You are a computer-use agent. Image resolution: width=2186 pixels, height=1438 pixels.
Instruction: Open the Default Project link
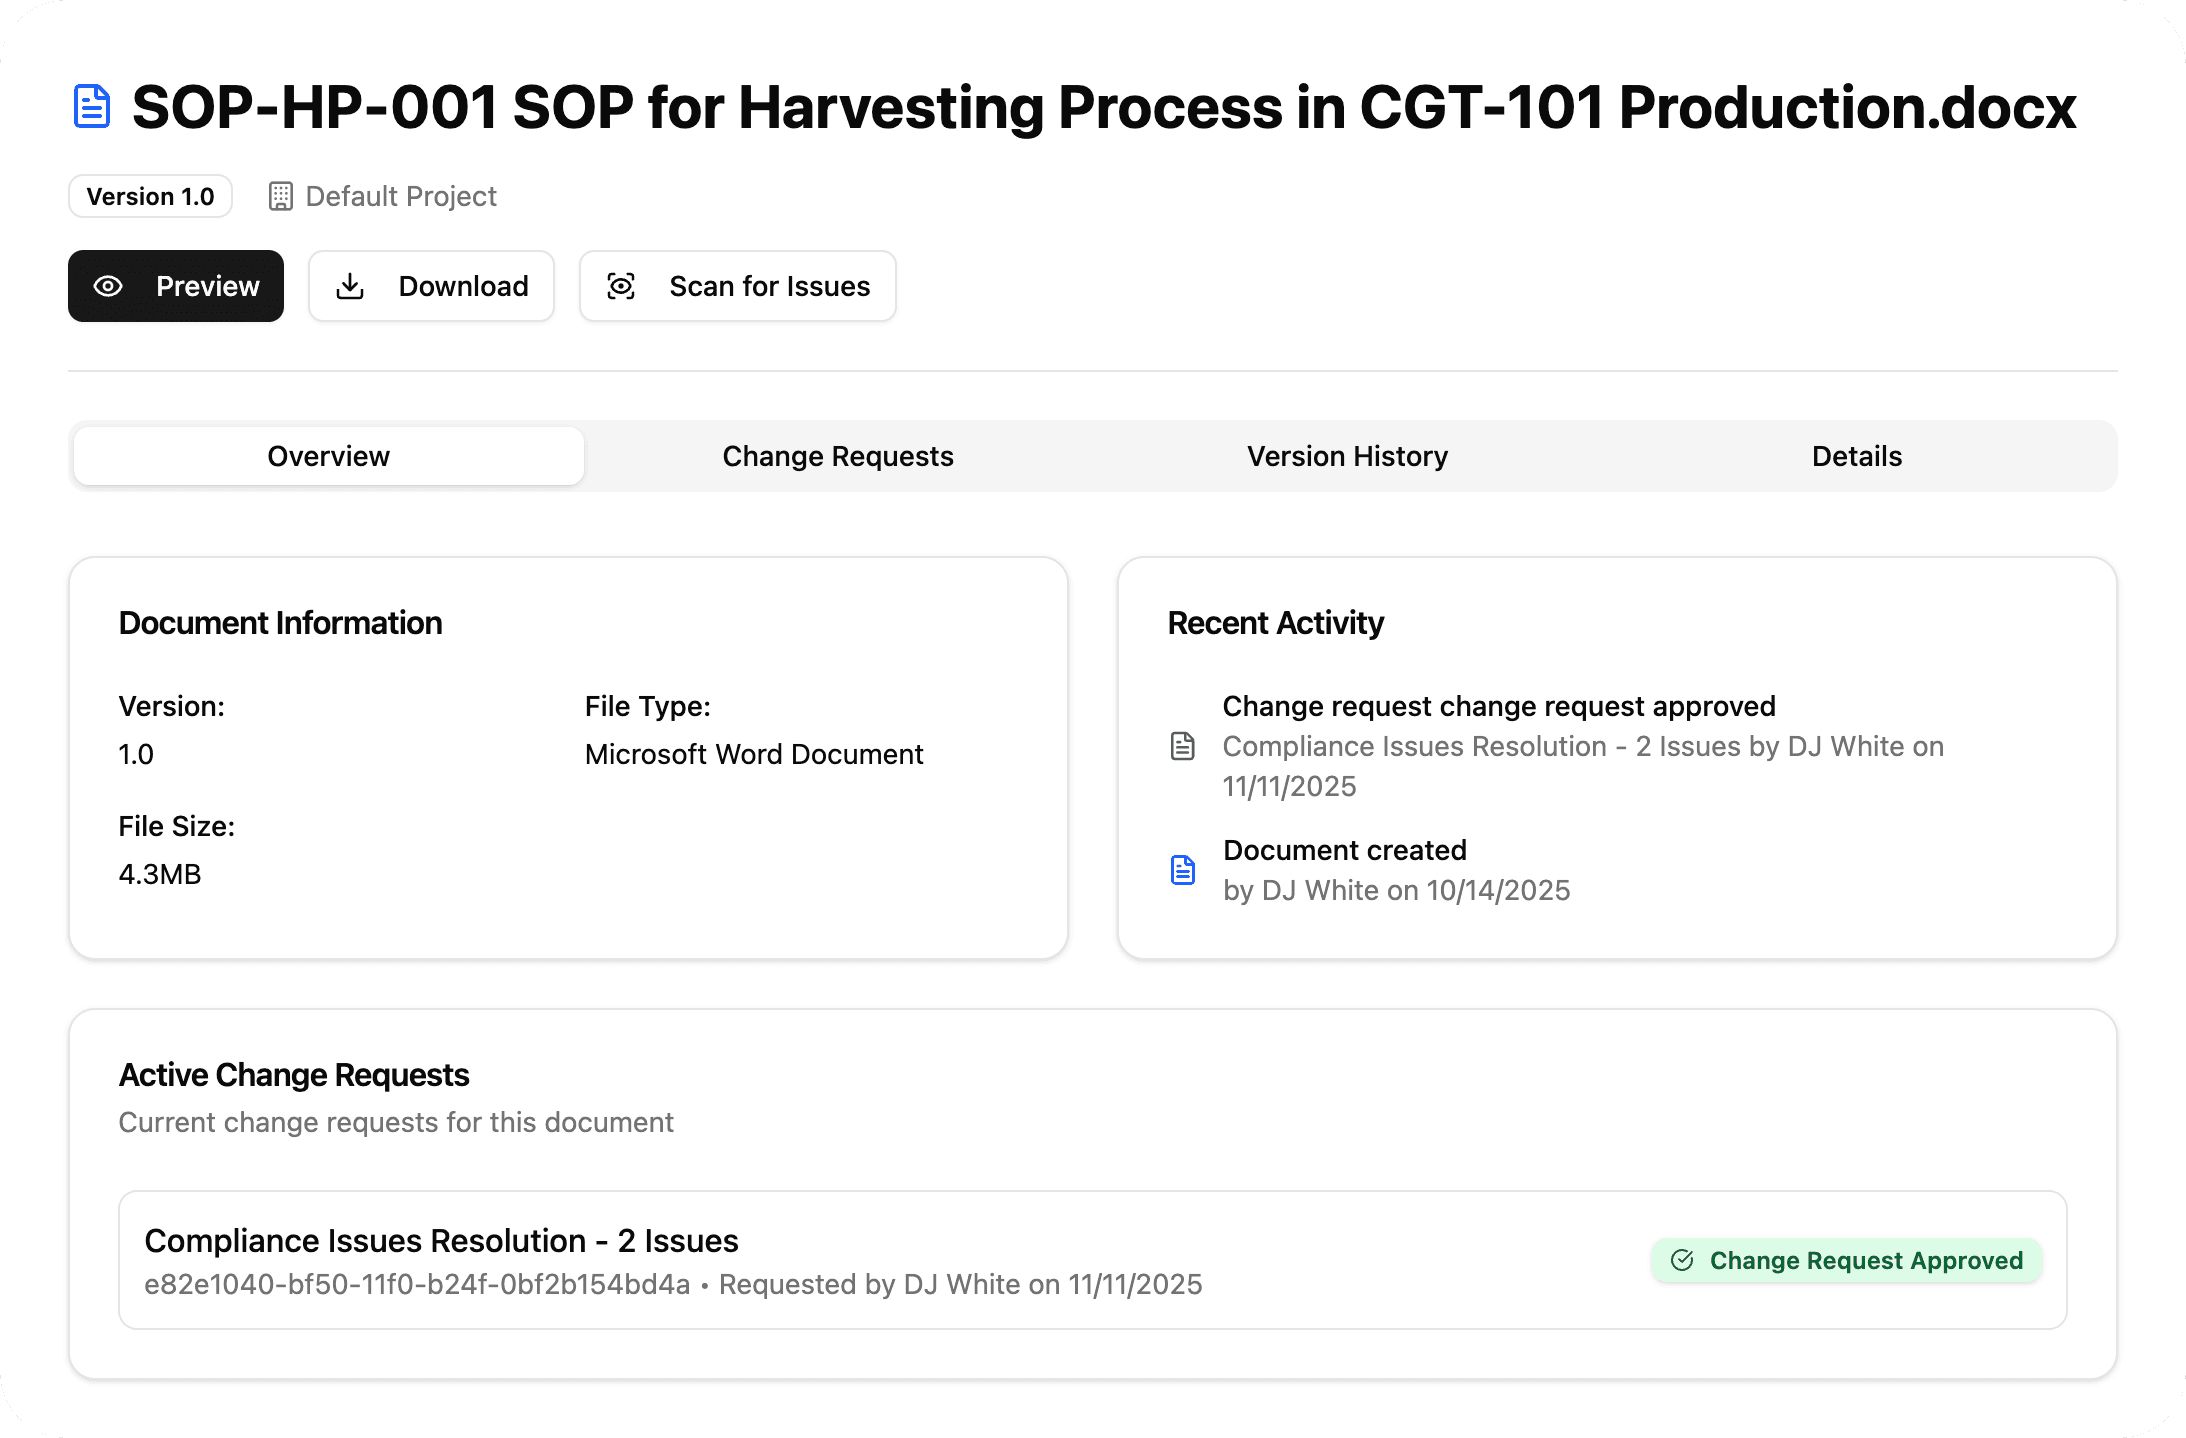tap(400, 196)
